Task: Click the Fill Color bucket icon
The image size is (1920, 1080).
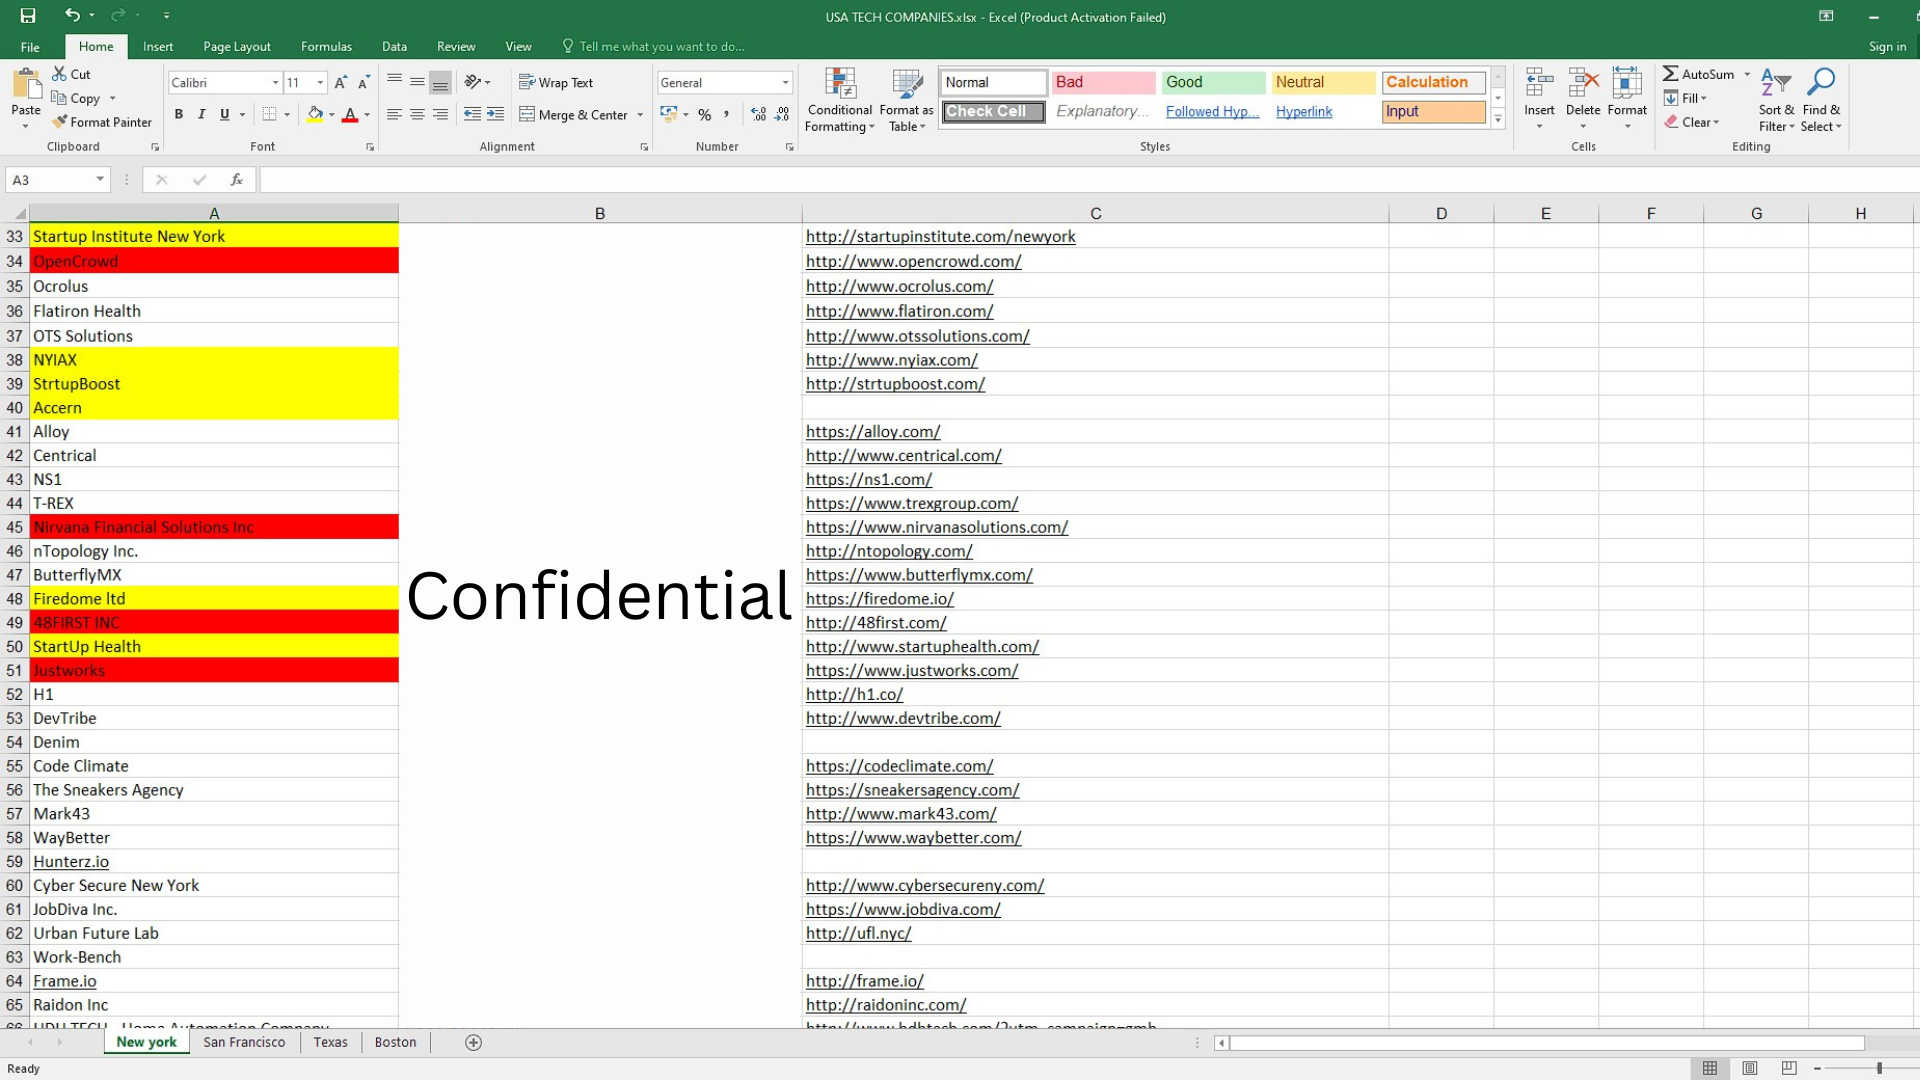Action: point(315,115)
